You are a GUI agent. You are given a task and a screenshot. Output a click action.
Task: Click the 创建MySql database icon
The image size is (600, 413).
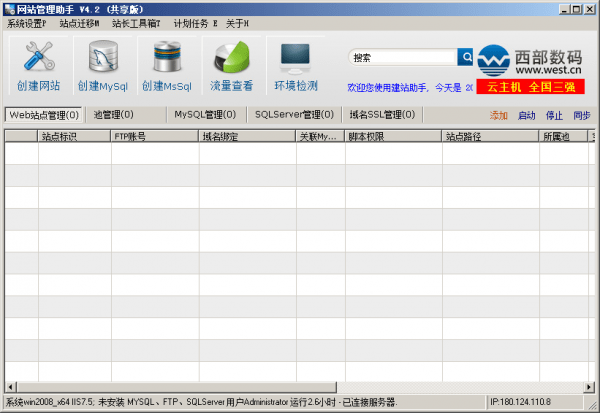point(102,58)
